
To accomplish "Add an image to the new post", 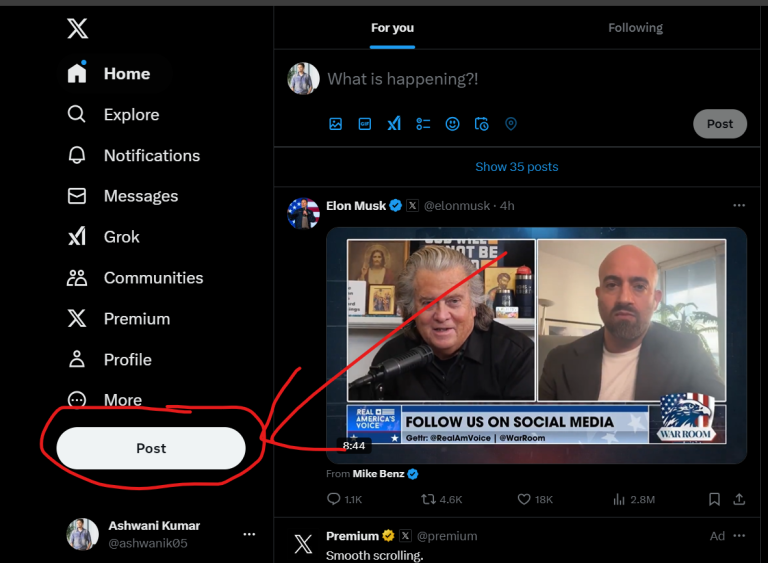I will pyautogui.click(x=336, y=124).
